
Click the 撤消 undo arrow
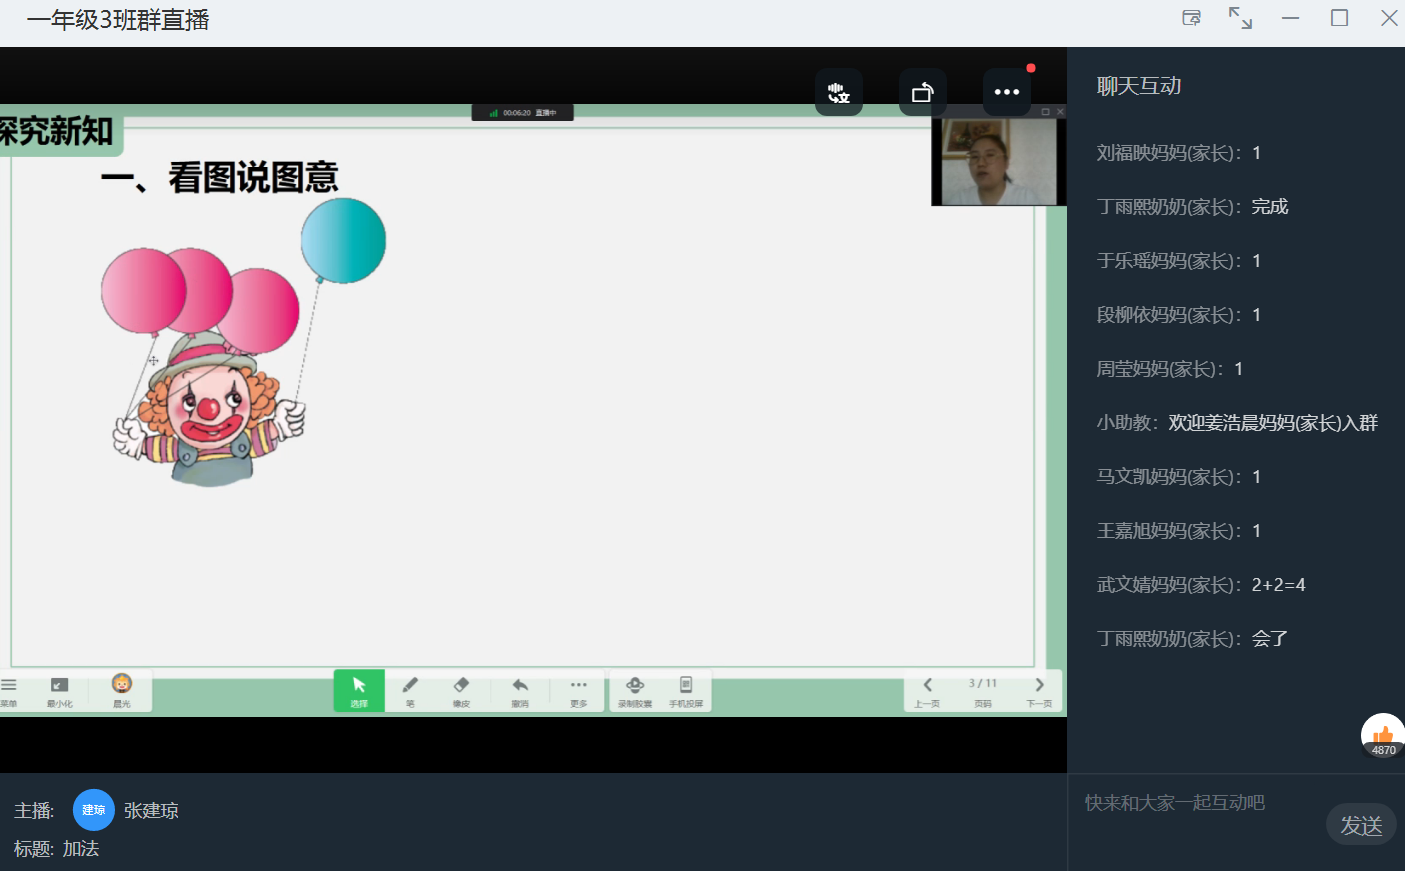520,690
